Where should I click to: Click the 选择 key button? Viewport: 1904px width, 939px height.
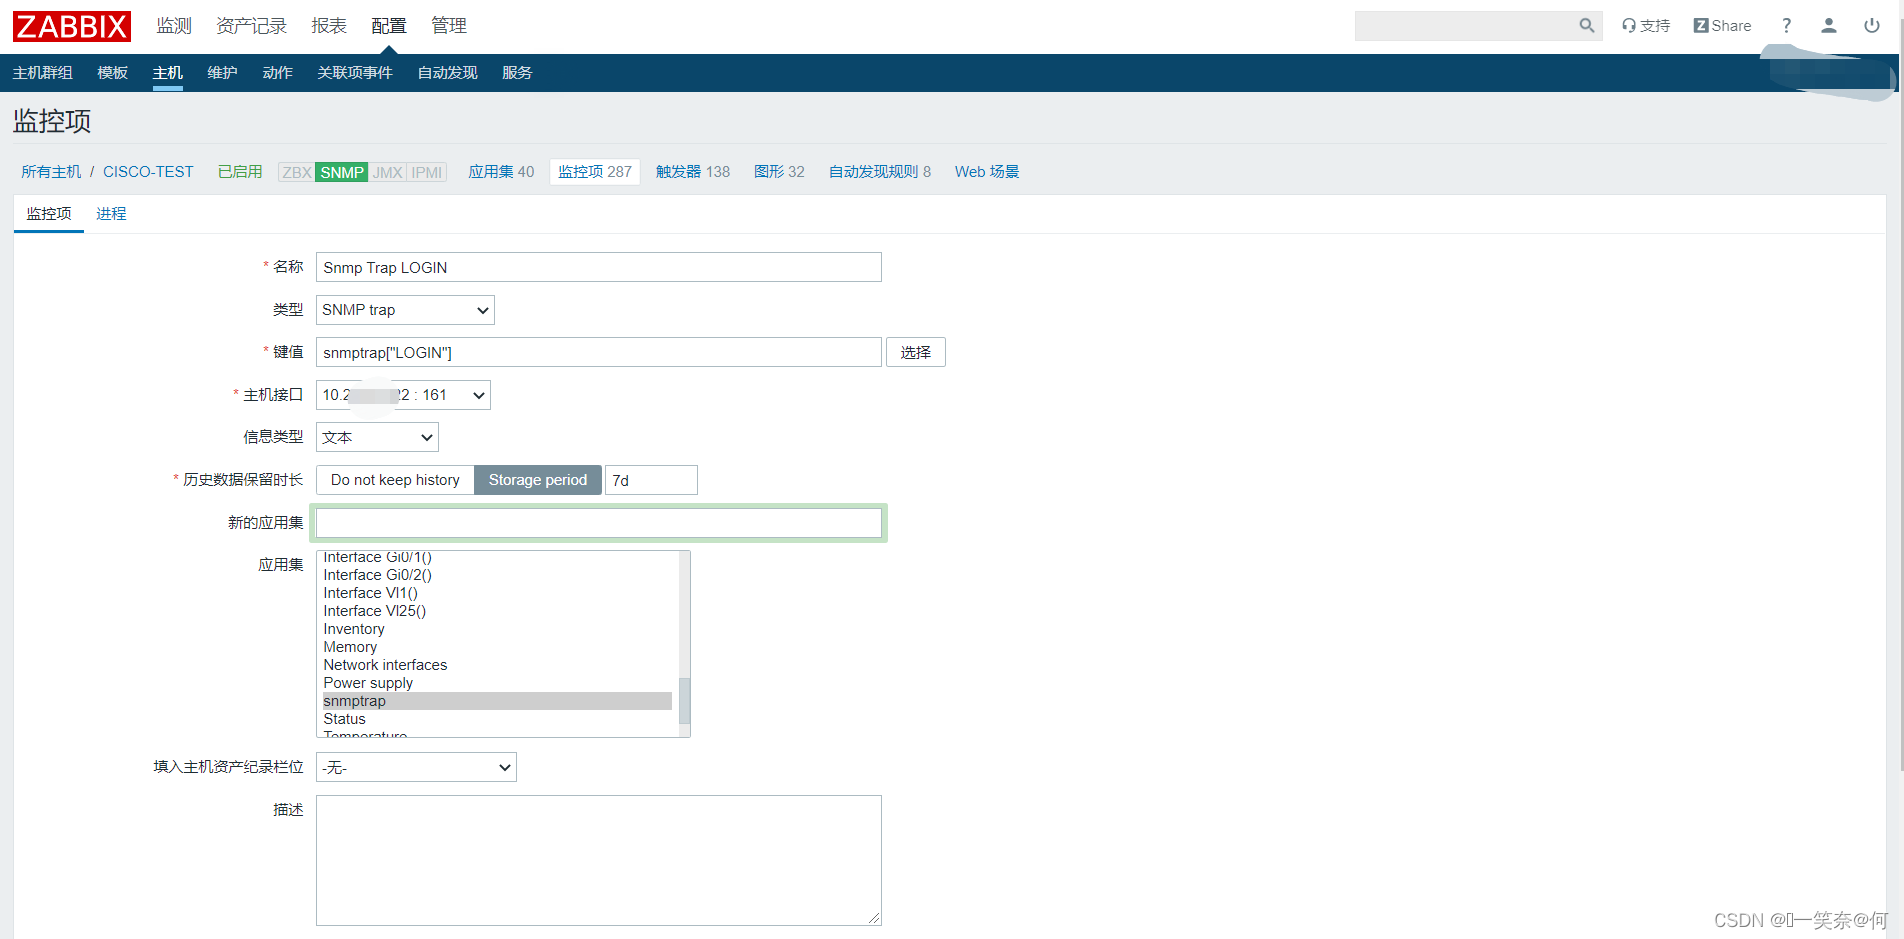pos(916,352)
